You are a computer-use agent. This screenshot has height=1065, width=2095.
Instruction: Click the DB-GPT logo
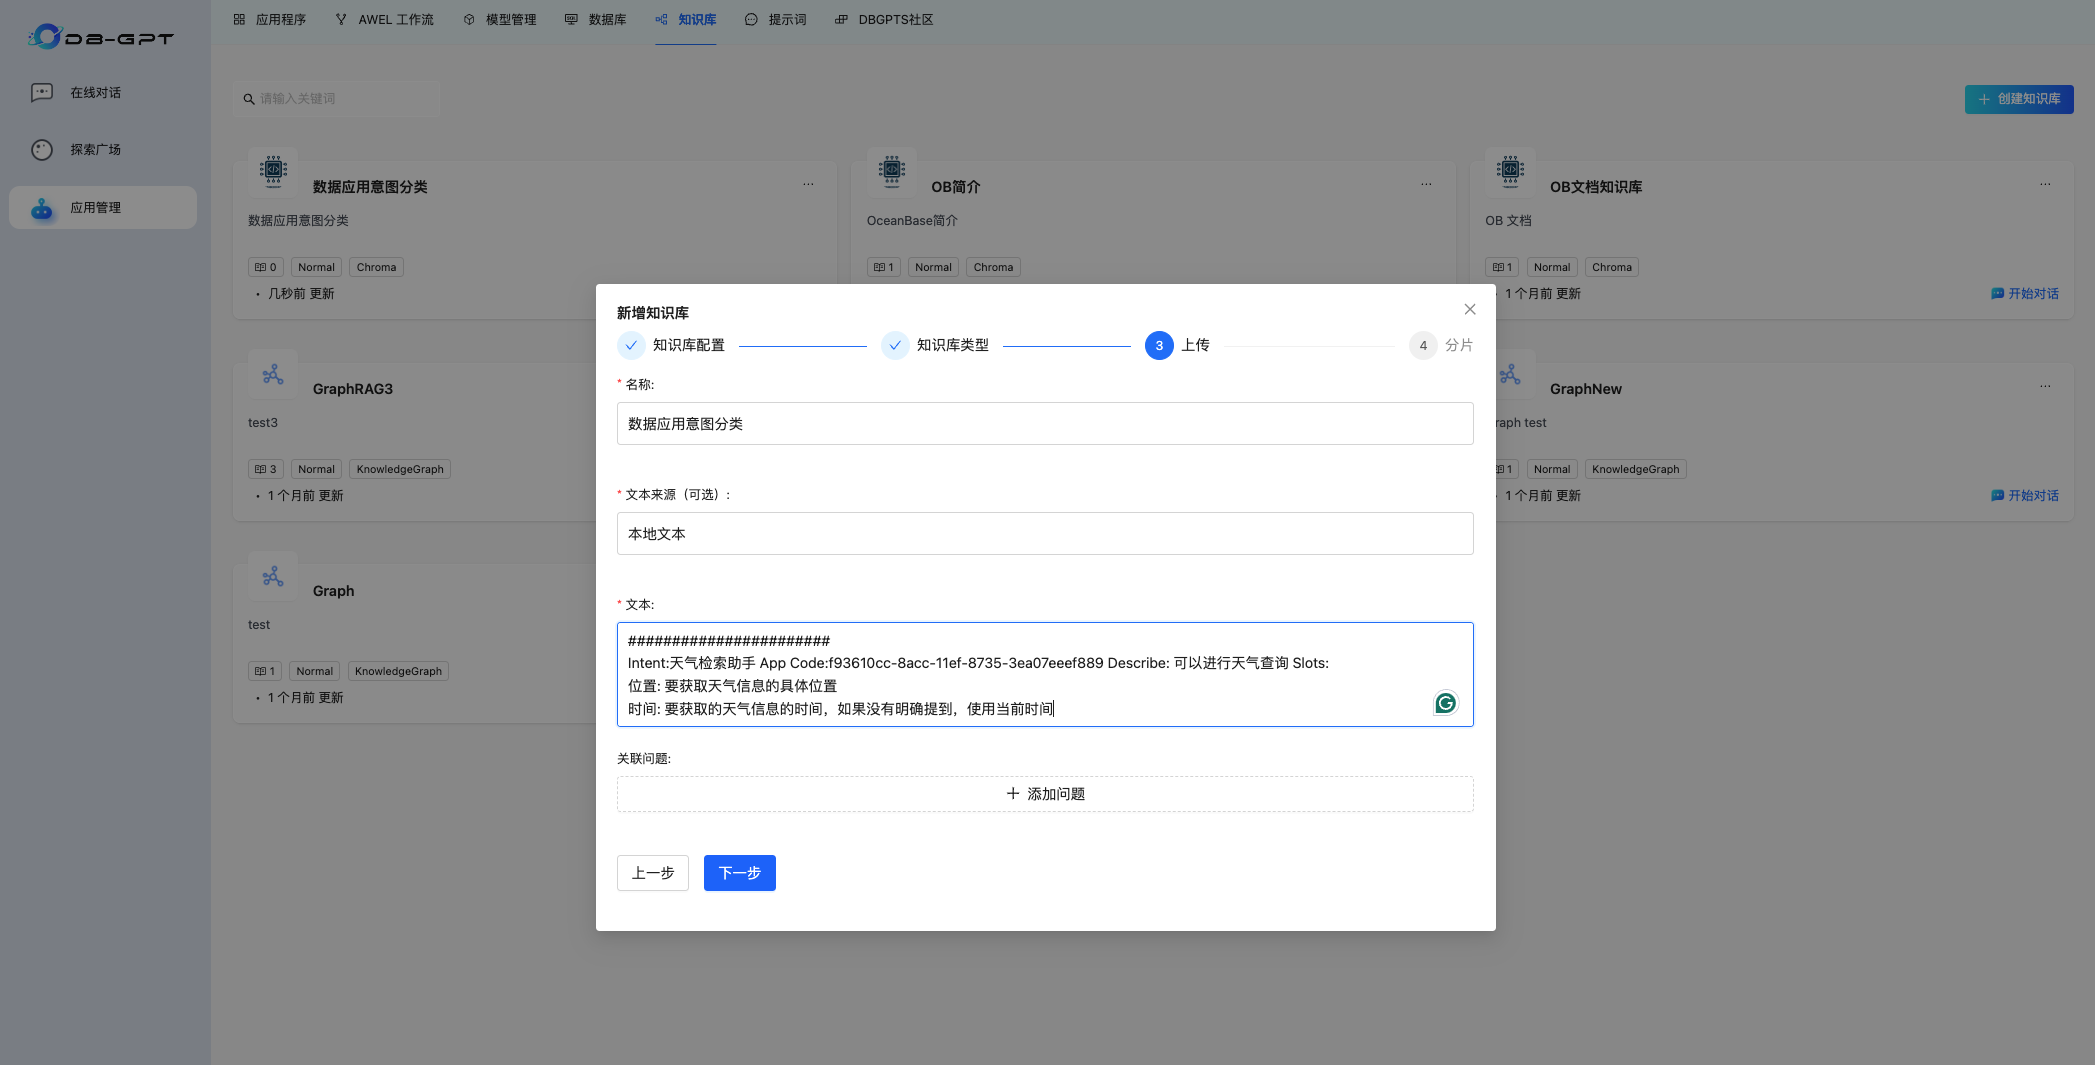coord(100,37)
